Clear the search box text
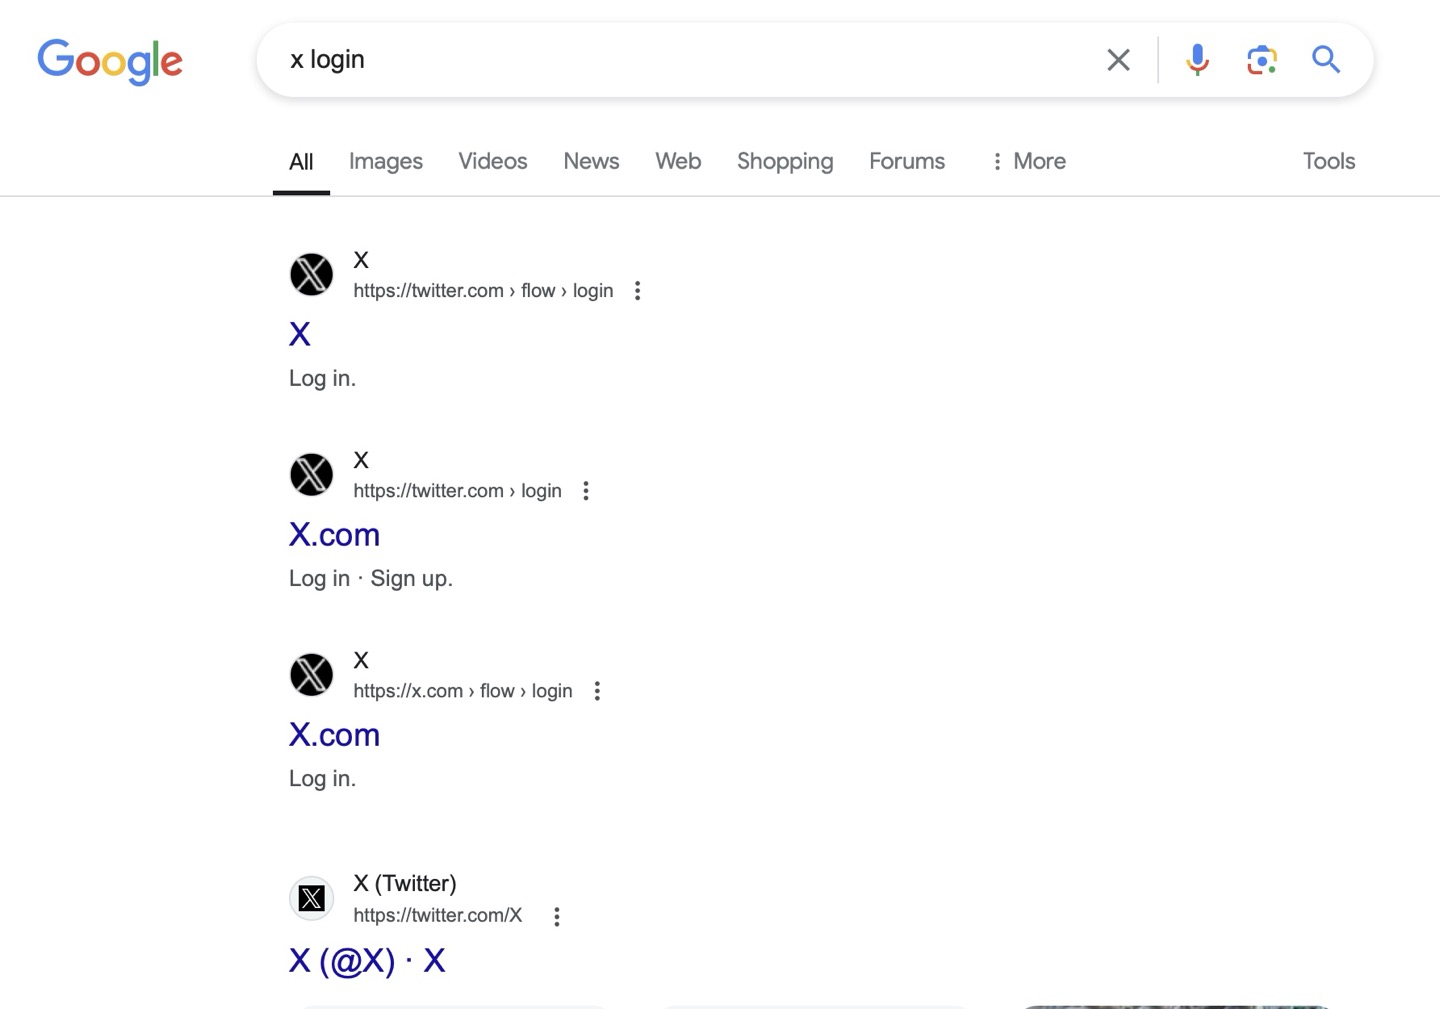Image resolution: width=1440 pixels, height=1009 pixels. click(1118, 60)
